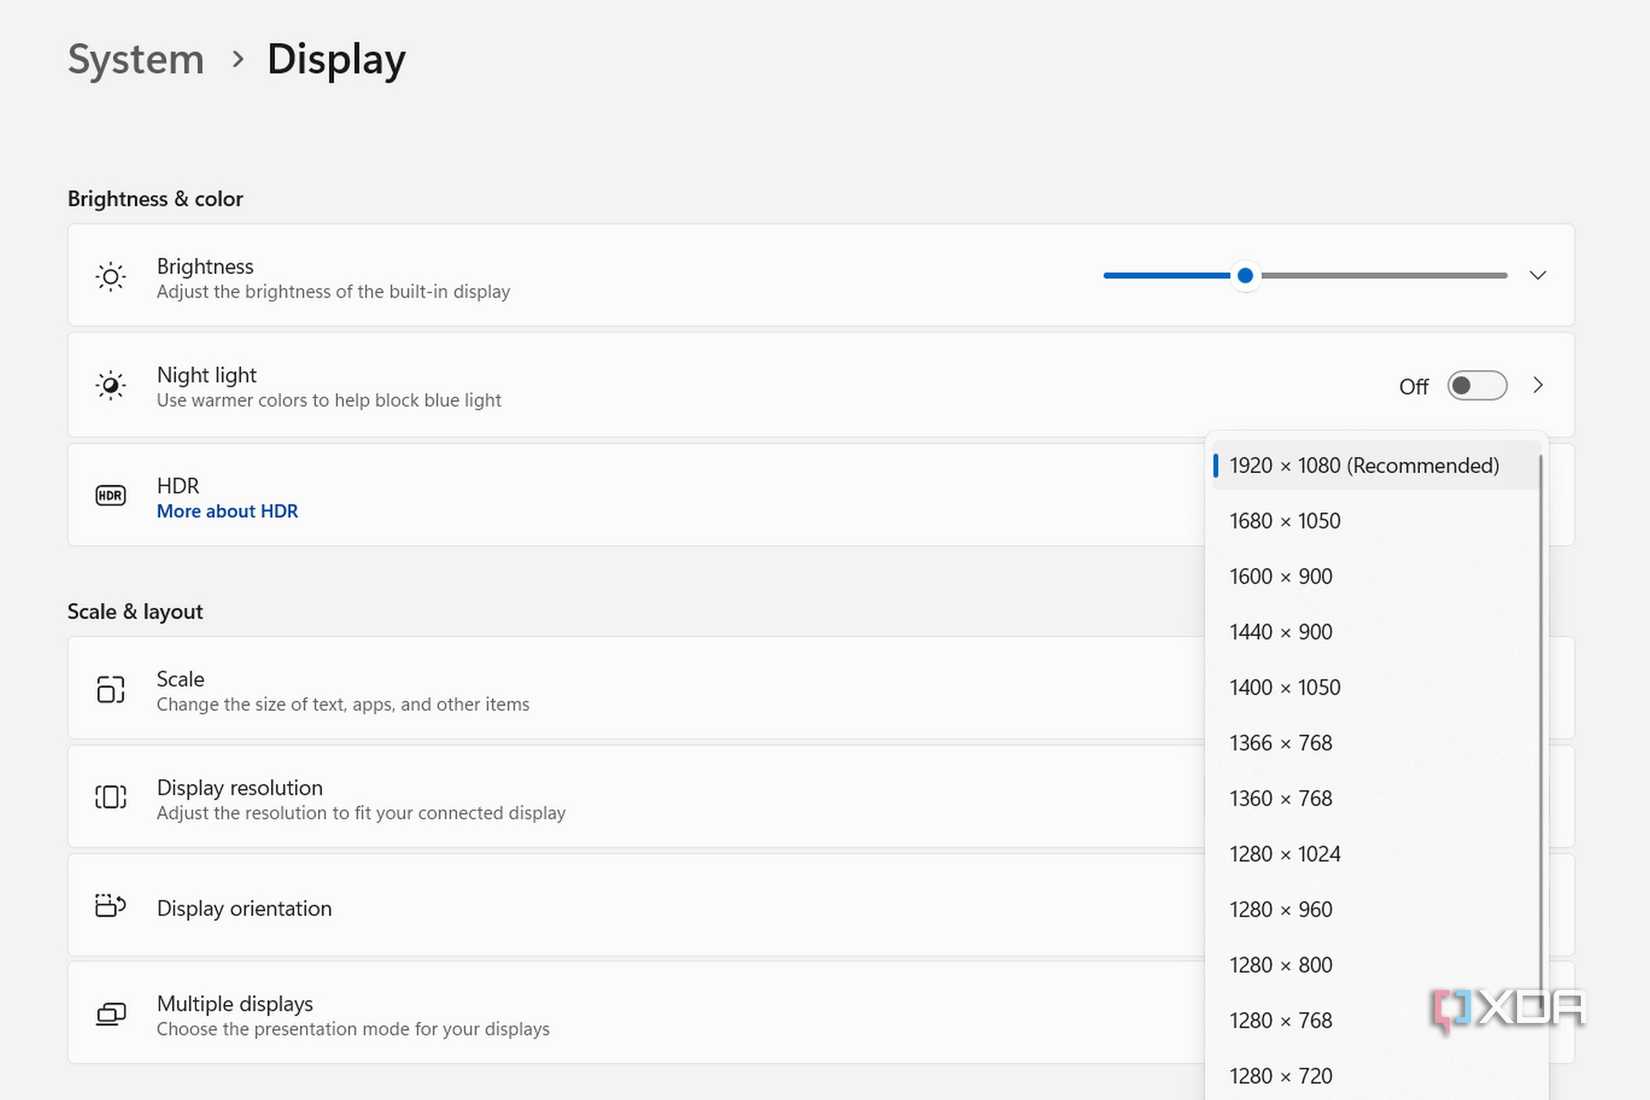Open the More about HDR link

(227, 511)
